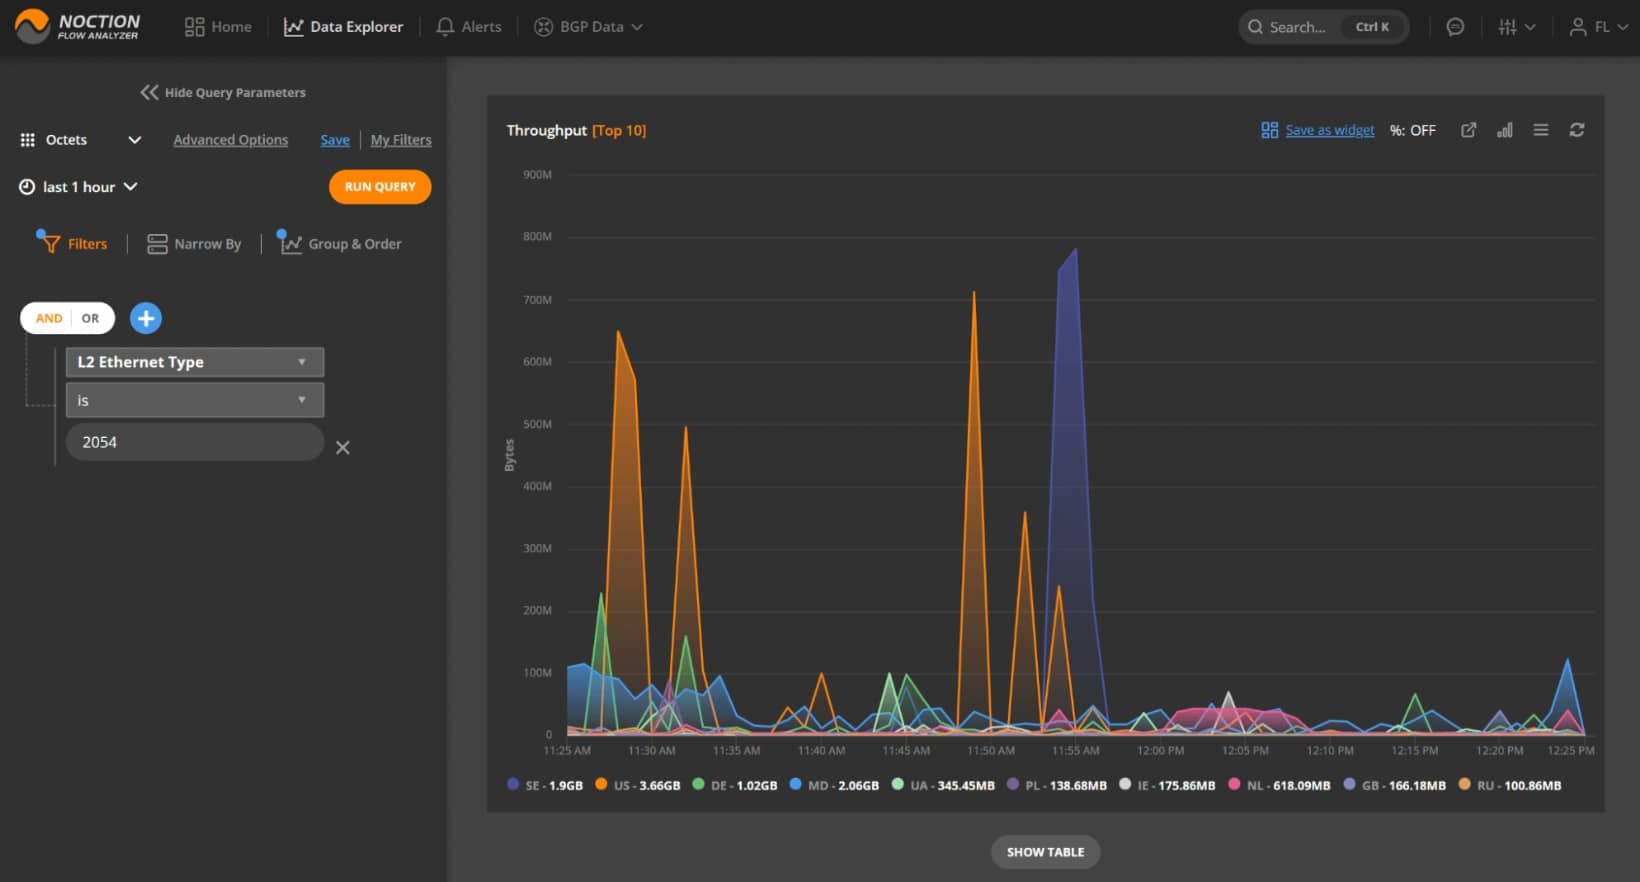Click the Save as widget icon
The height and width of the screenshot is (882, 1640).
[x=1269, y=130]
